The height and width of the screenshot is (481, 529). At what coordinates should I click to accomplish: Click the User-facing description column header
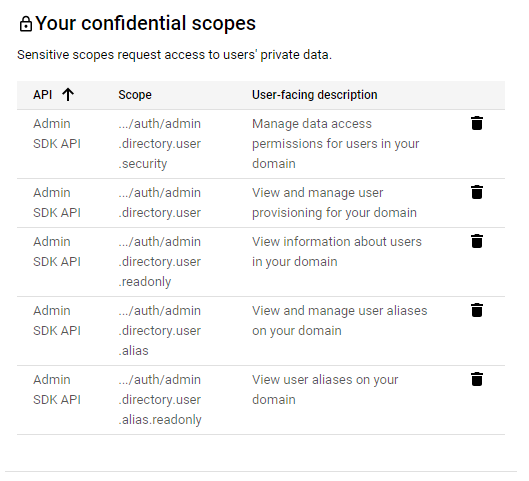314,95
